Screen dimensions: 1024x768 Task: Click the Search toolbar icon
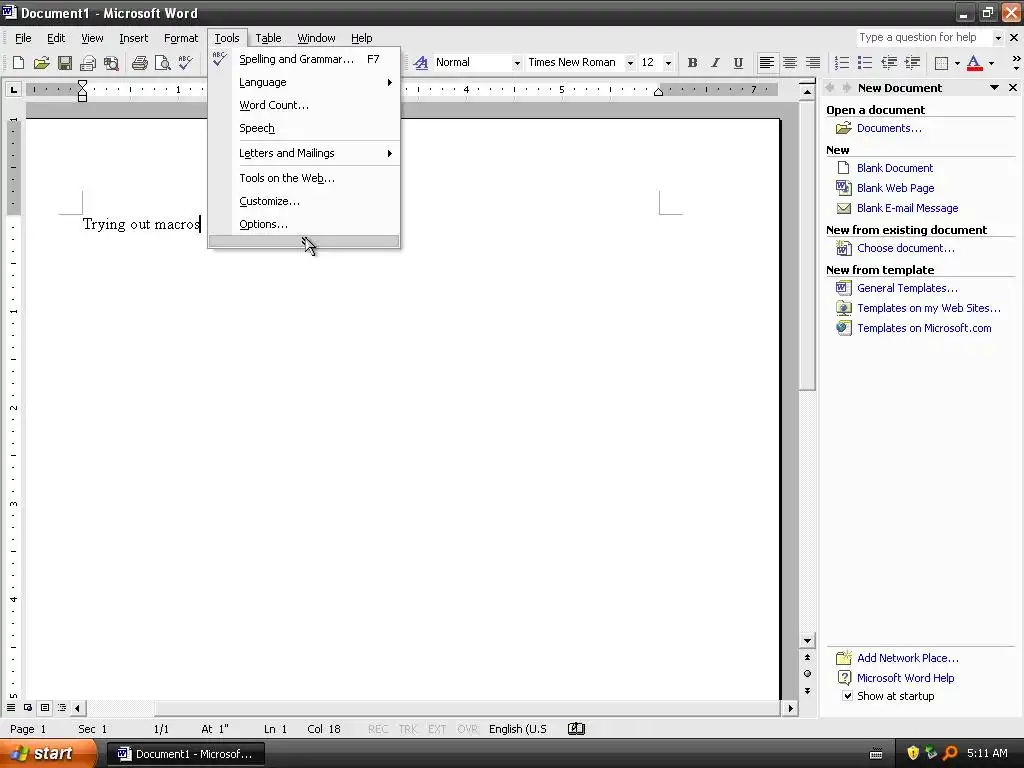[x=112, y=63]
